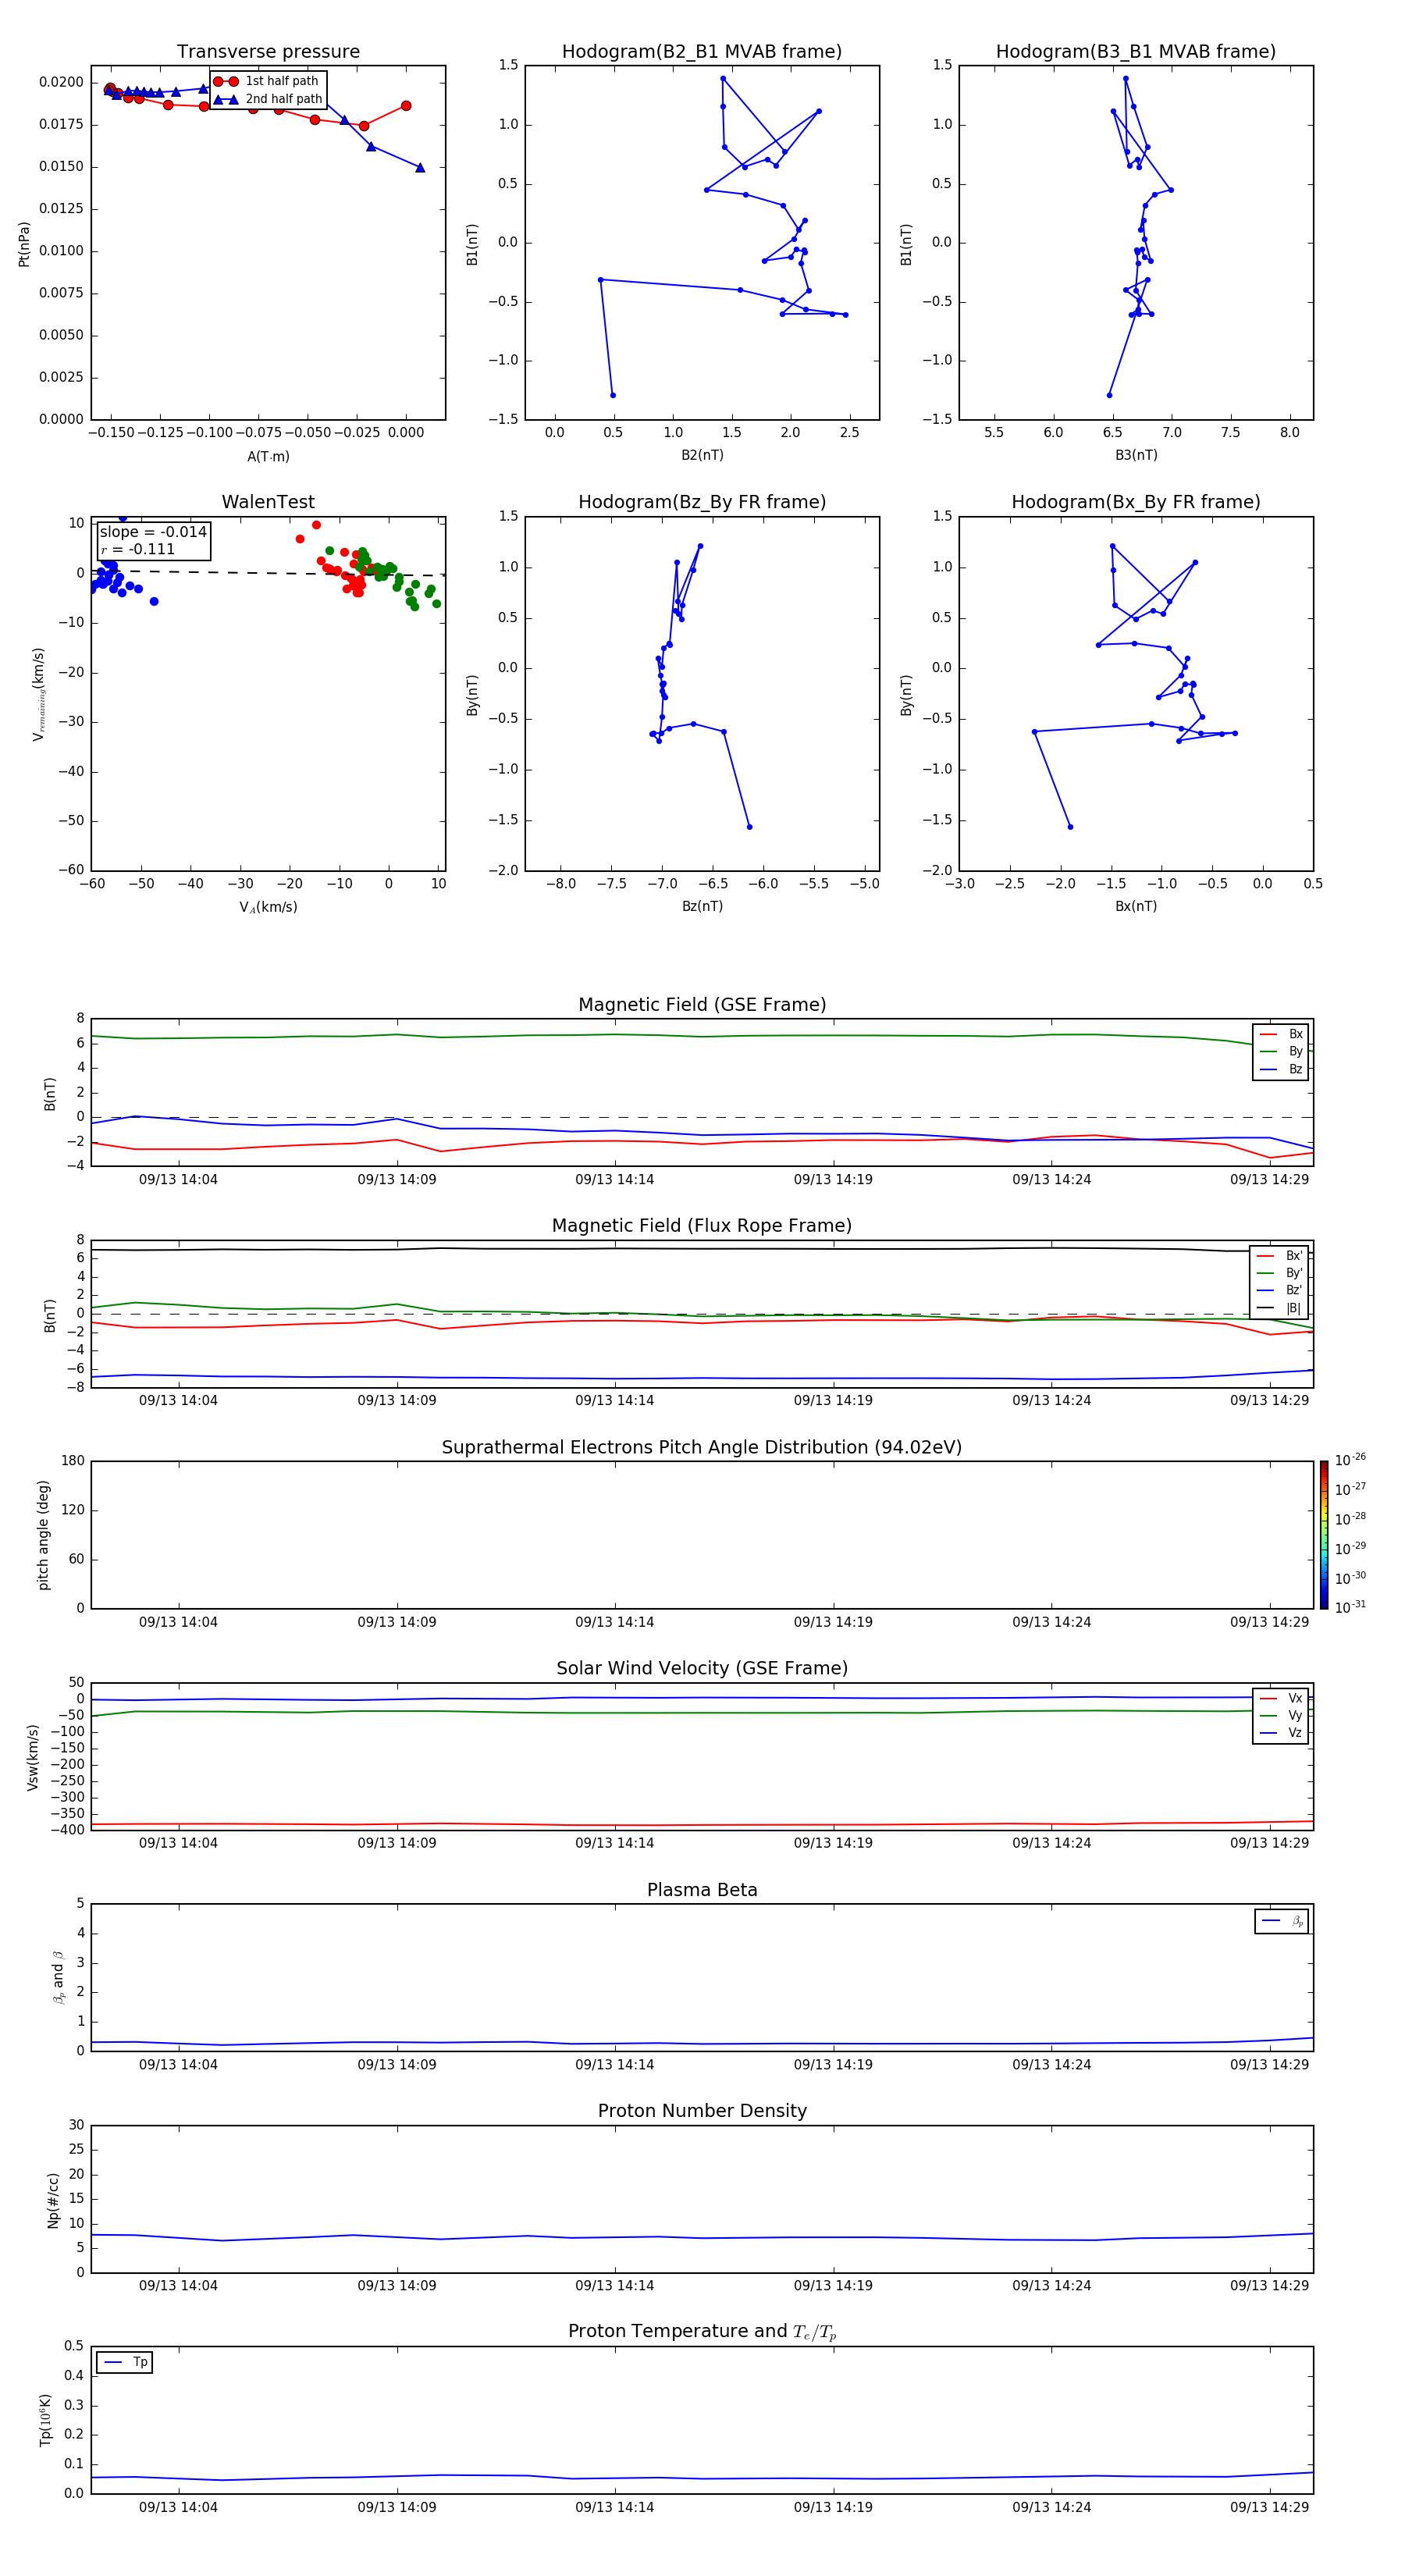Screen dimensions: 1405x2576
Task: Click the "Bz(nT)" x-axis label
Action: tap(702, 906)
